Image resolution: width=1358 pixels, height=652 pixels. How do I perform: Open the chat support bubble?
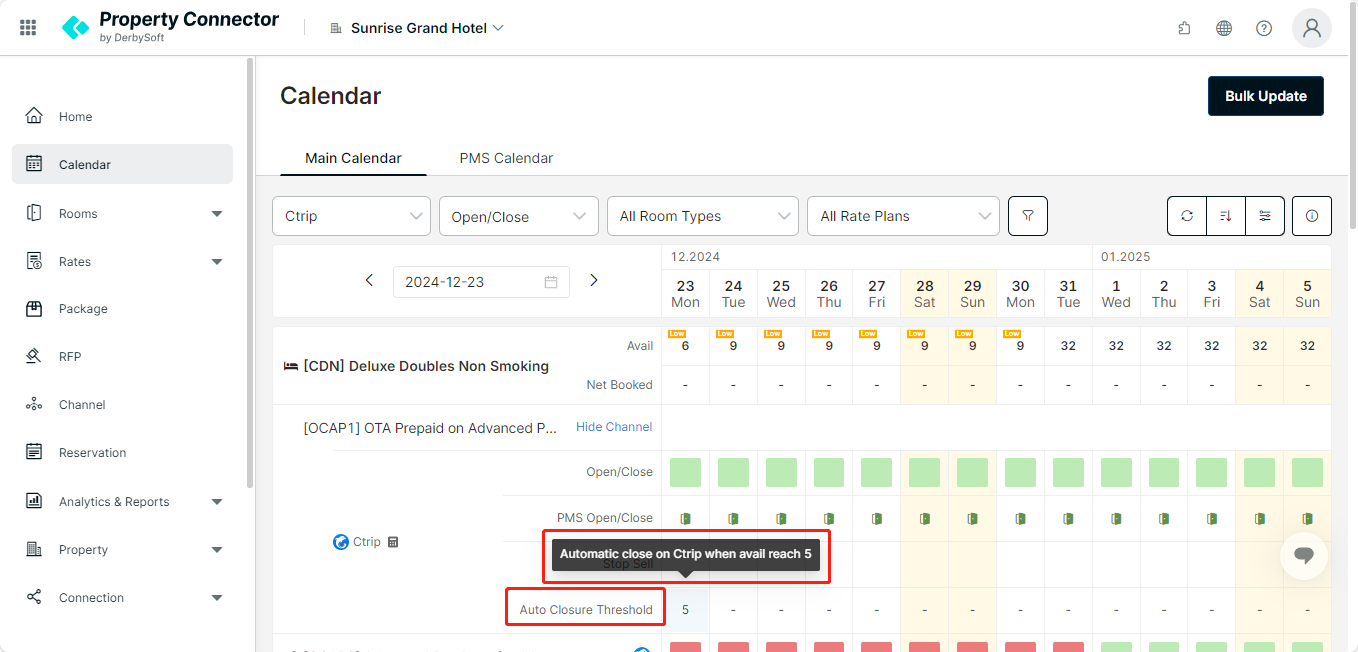point(1304,556)
